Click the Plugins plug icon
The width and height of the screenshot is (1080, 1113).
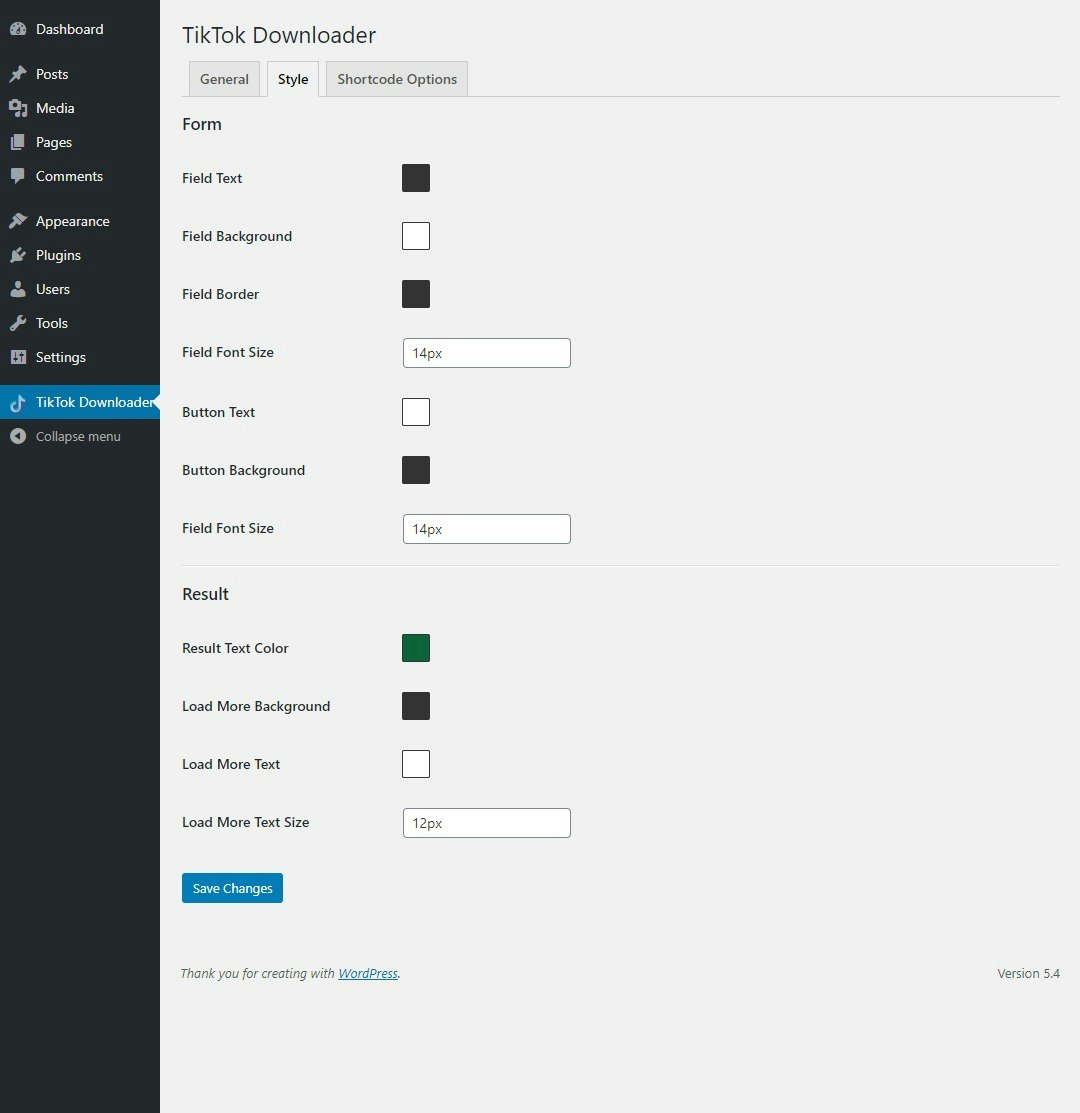[x=18, y=255]
